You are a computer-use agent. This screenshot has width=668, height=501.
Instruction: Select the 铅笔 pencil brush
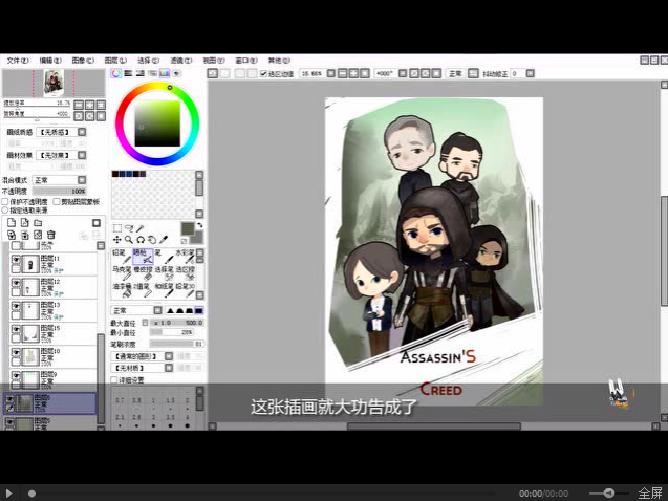121,256
